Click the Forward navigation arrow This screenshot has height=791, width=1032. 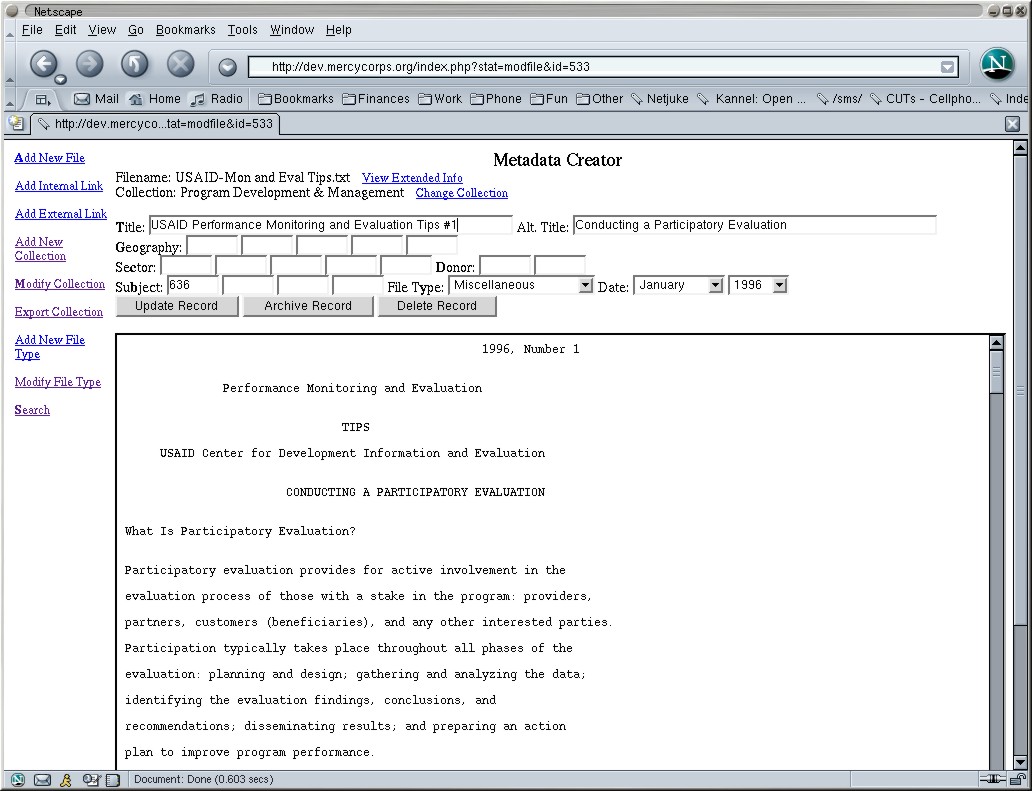pos(90,64)
